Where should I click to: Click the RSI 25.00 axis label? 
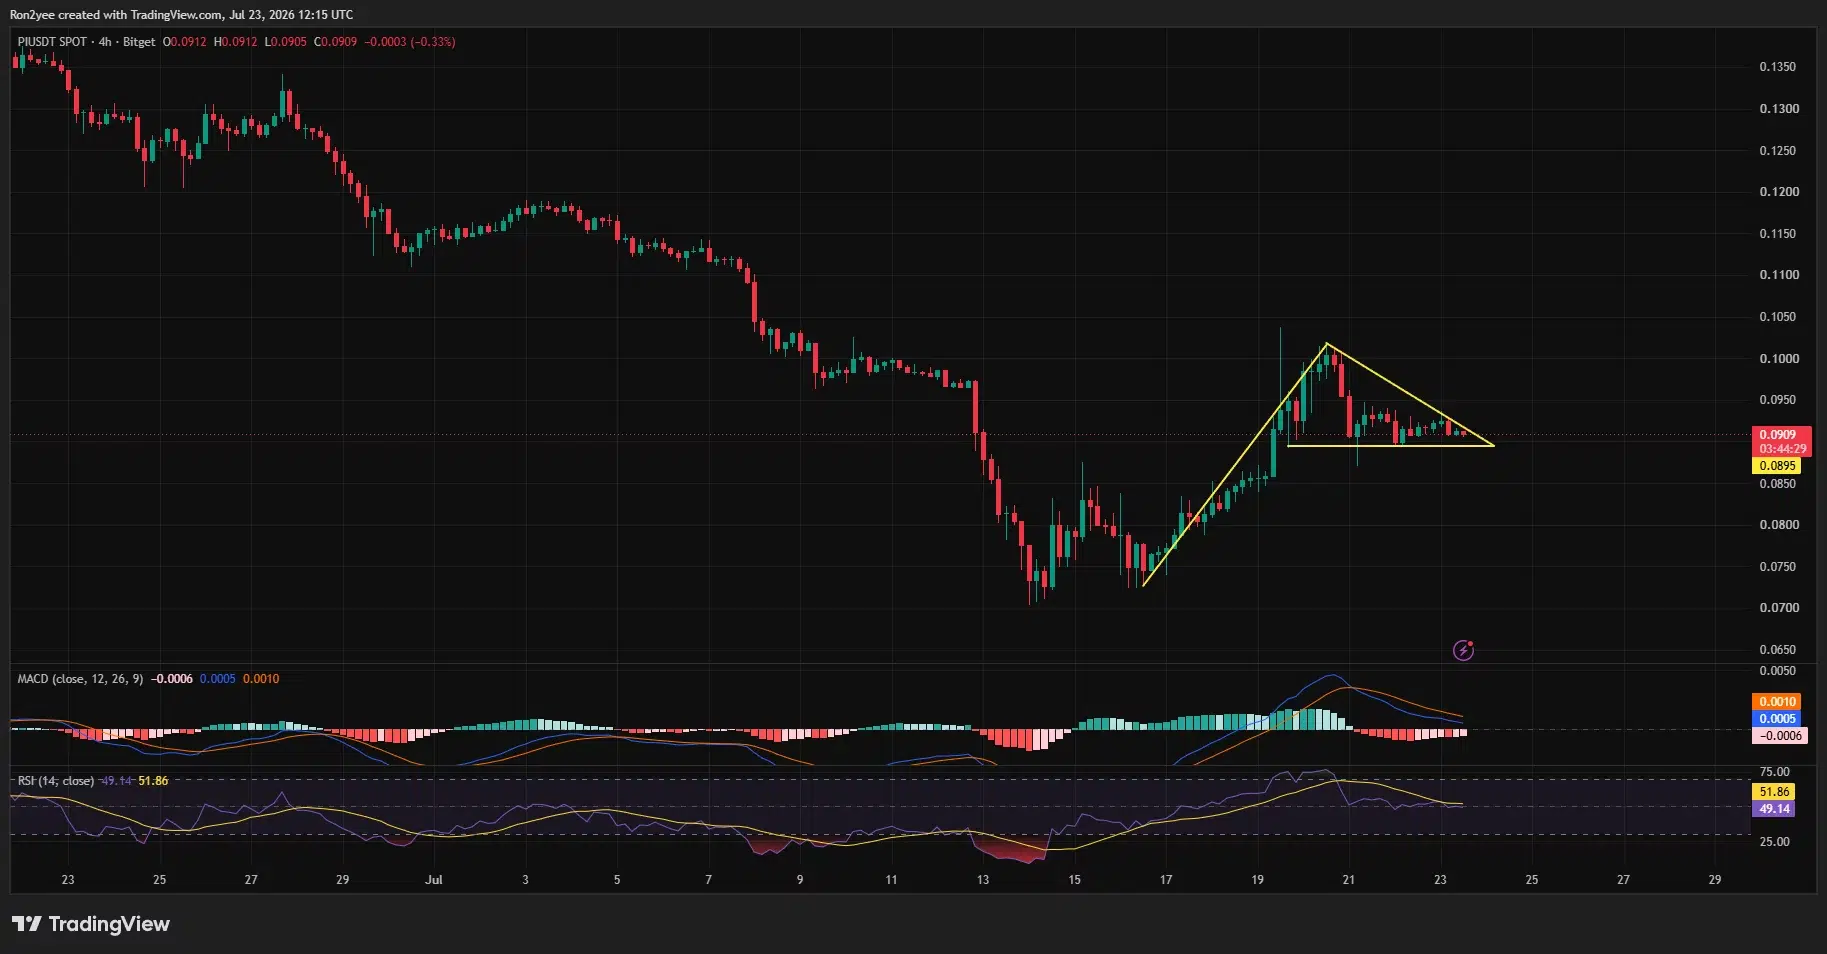pyautogui.click(x=1775, y=842)
